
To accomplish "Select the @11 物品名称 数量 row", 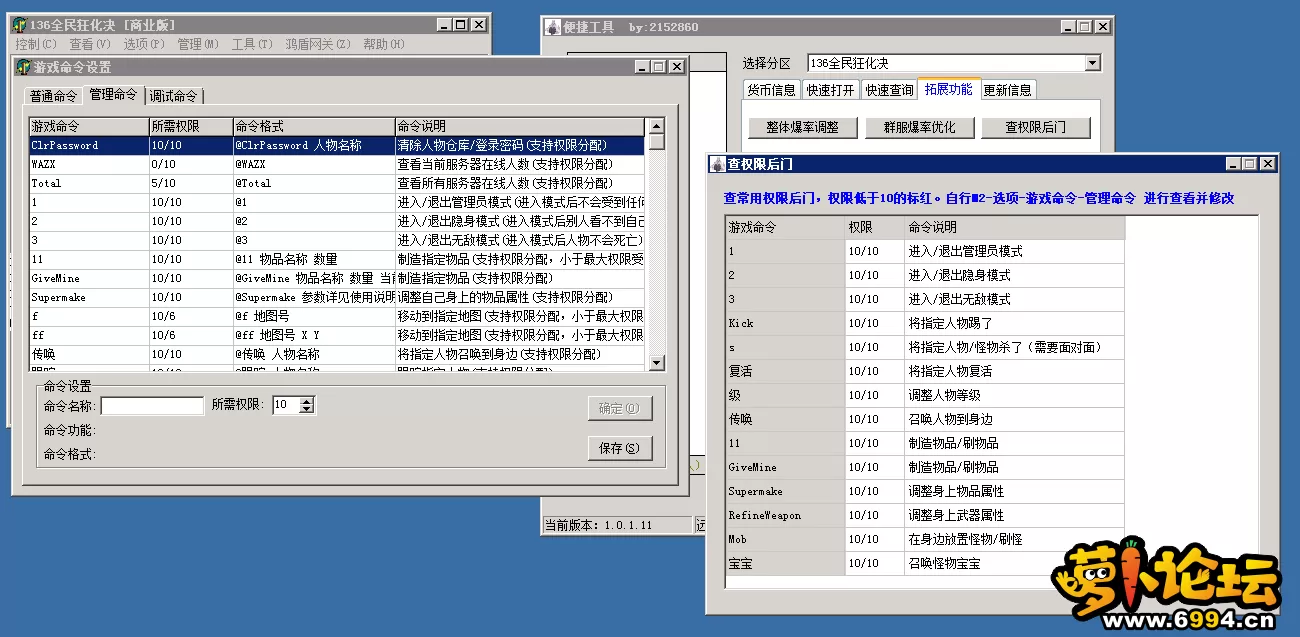I will (338, 259).
